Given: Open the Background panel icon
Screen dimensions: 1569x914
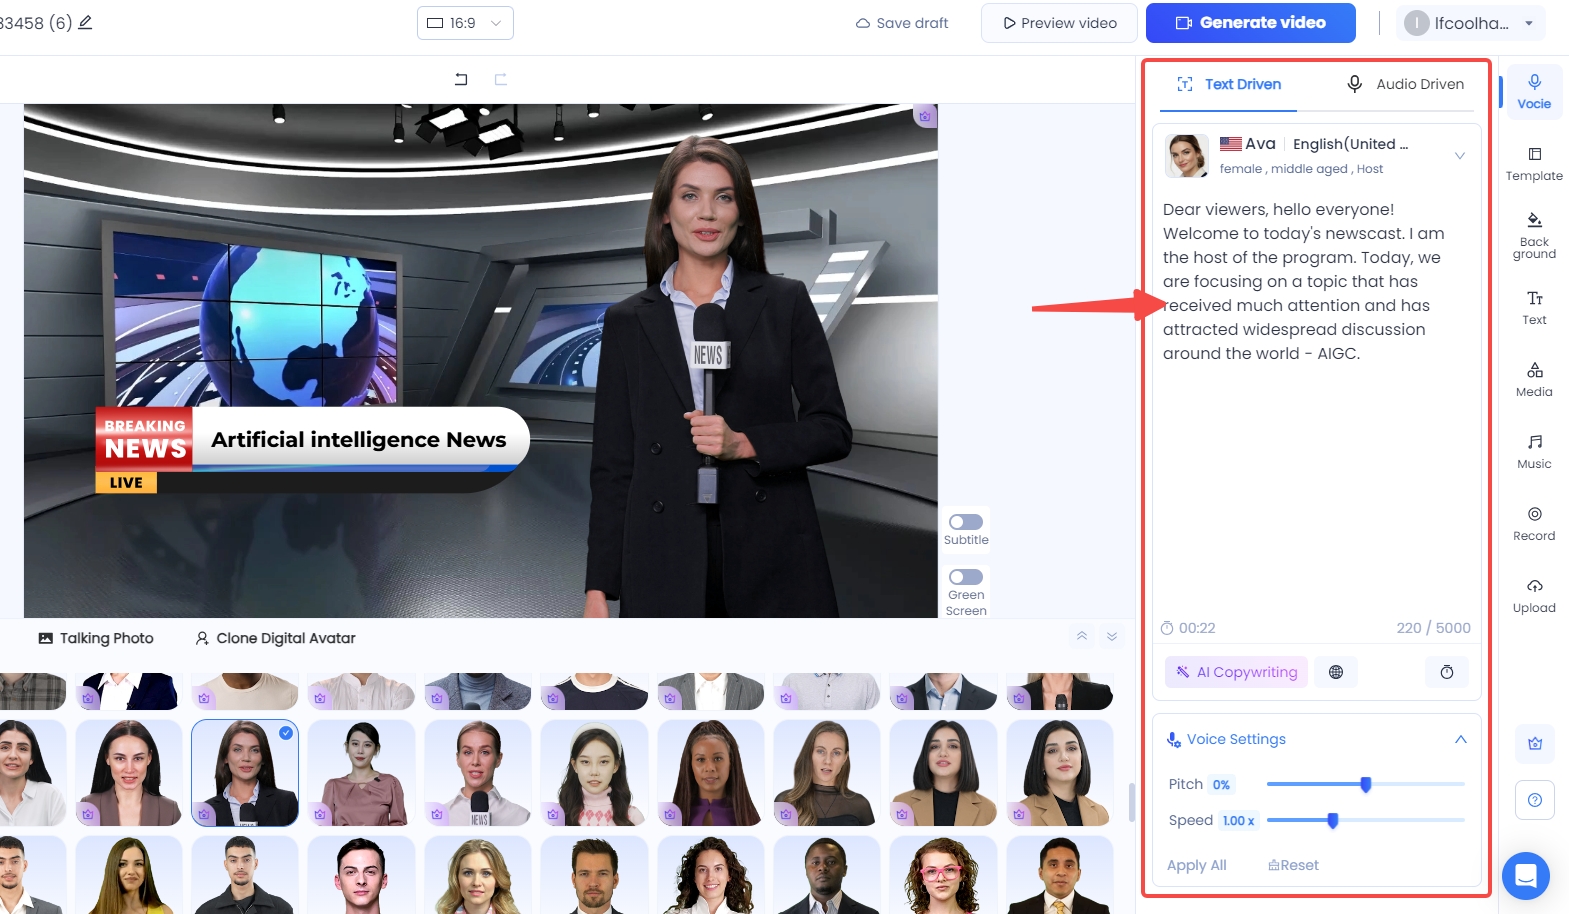Looking at the screenshot, I should tap(1534, 234).
